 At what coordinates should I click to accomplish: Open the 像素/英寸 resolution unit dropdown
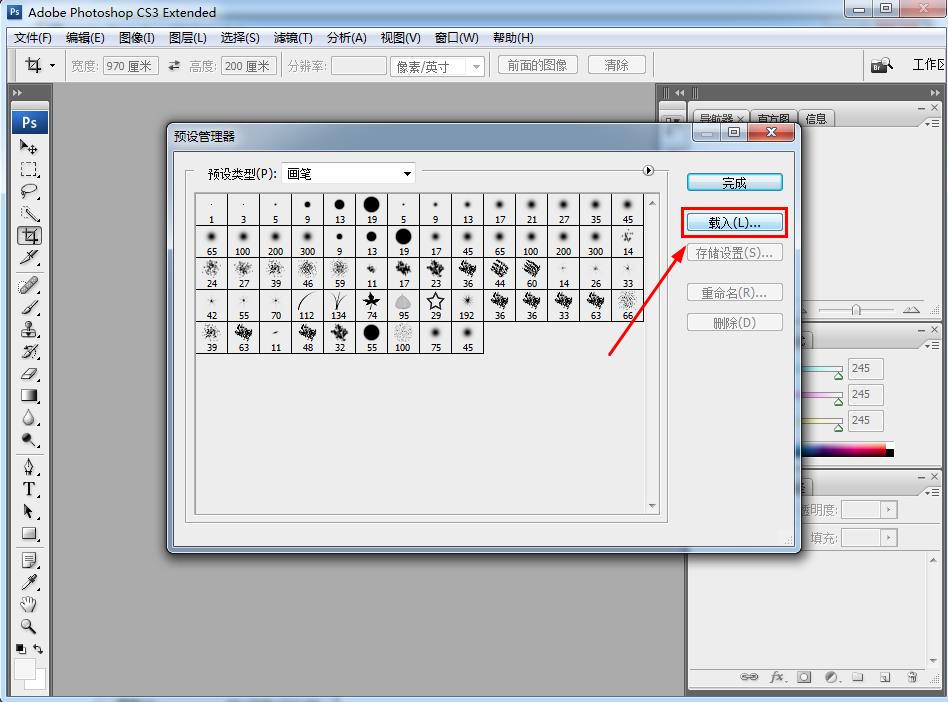437,66
